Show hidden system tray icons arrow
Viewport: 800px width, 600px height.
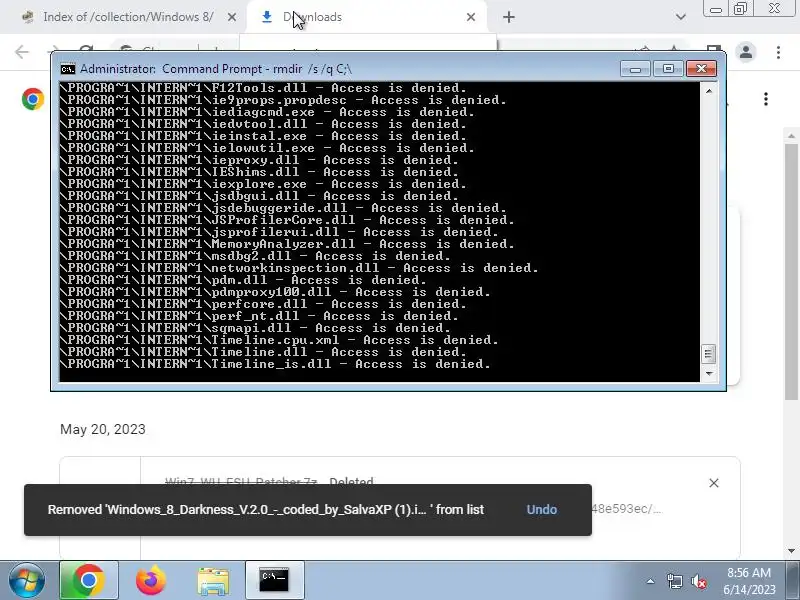coord(650,581)
